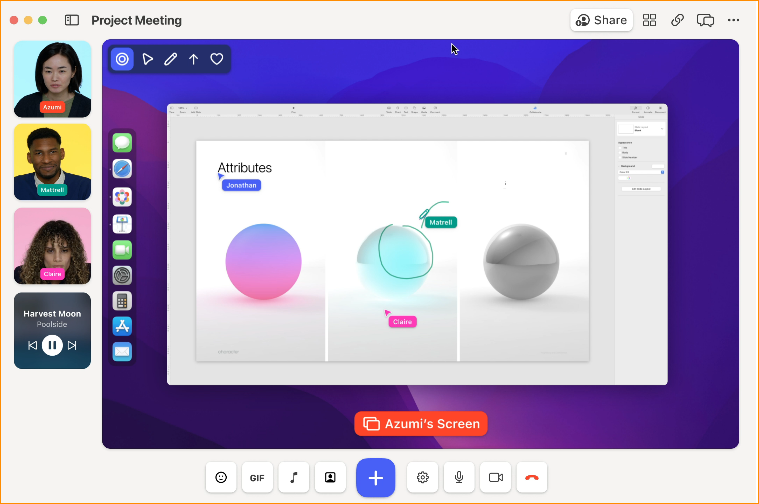Click the Azumi's Screen label button
Image resolution: width=759 pixels, height=504 pixels.
click(x=421, y=424)
